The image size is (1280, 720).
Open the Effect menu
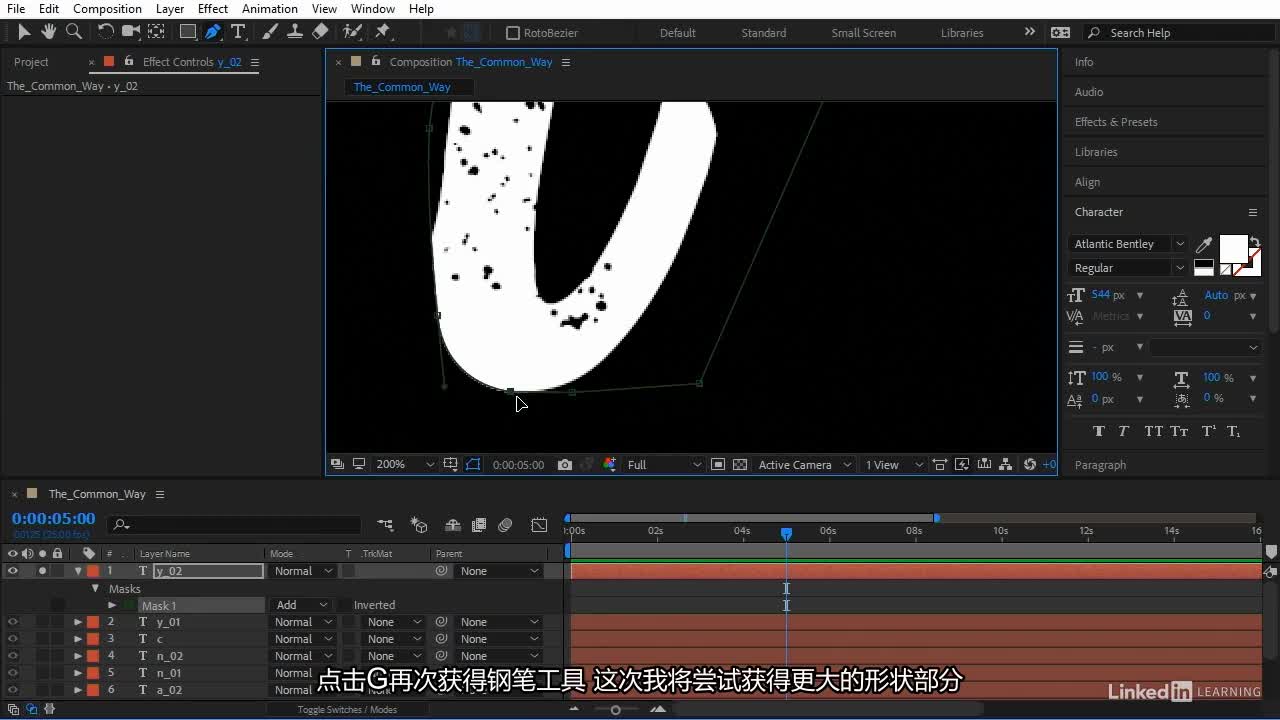pos(213,9)
